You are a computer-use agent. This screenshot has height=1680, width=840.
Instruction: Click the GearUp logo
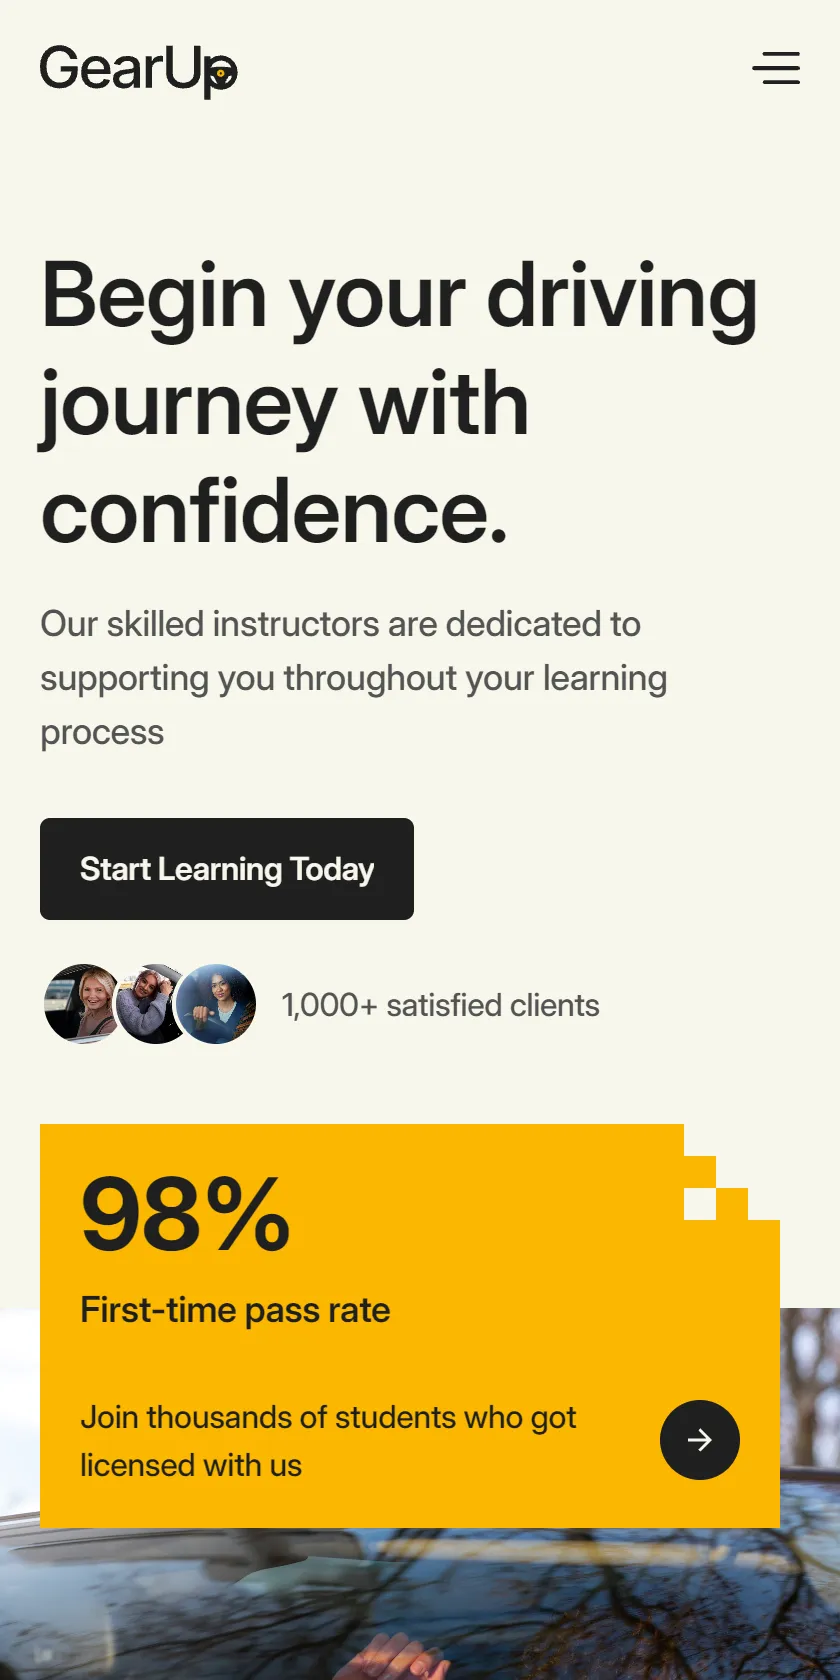click(139, 71)
